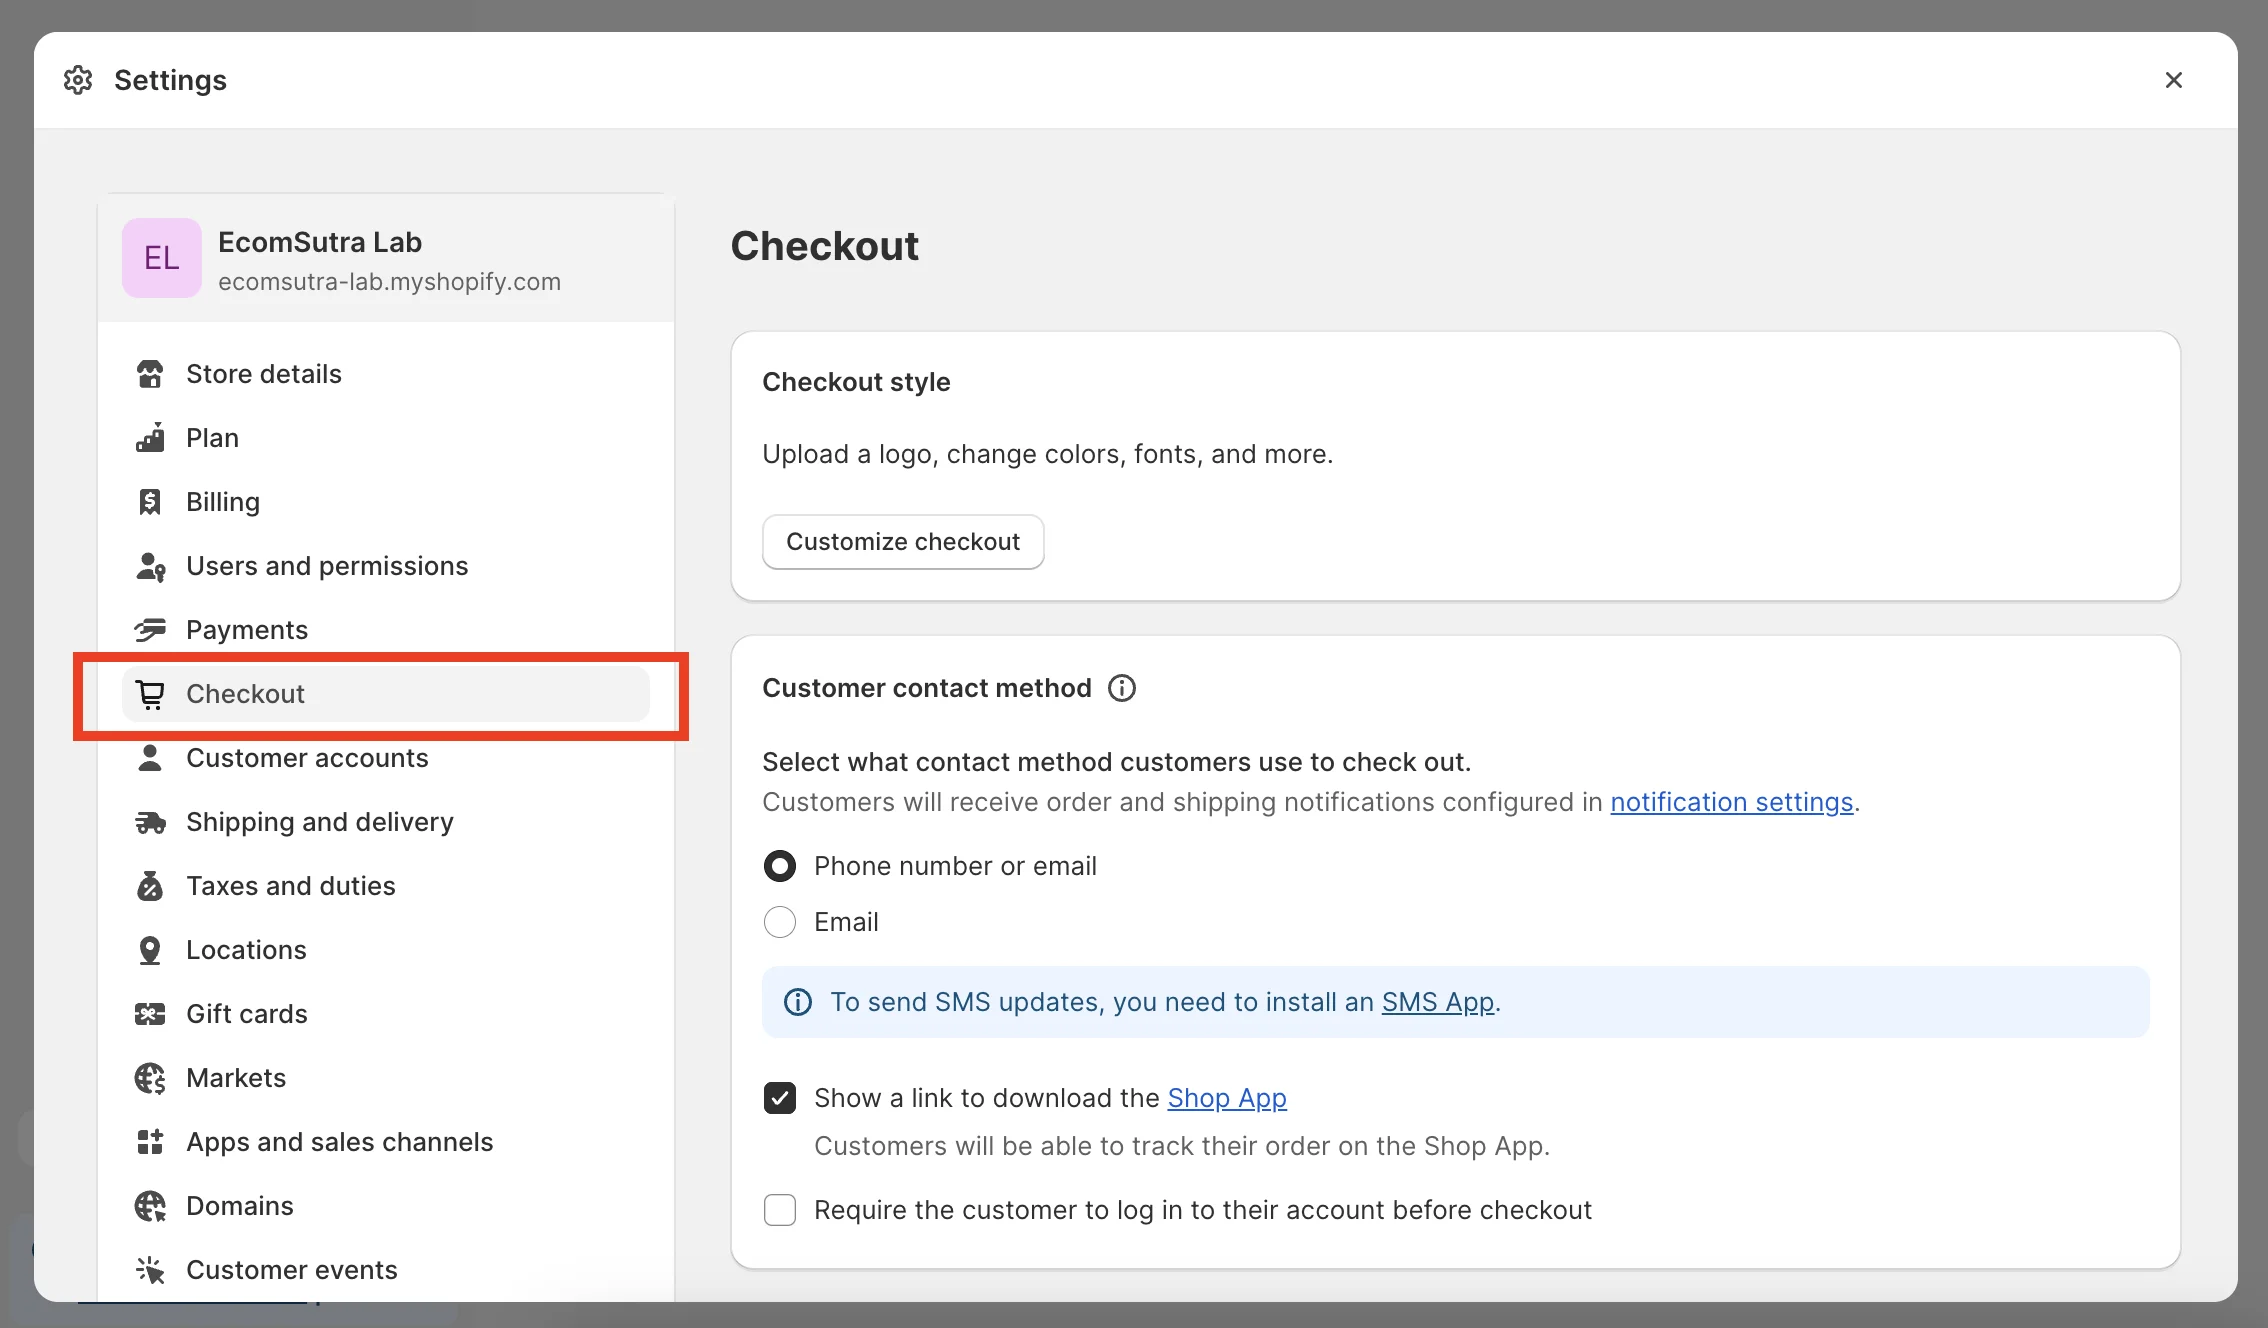The height and width of the screenshot is (1328, 2268).
Task: Enable require customer login before checkout
Action: click(x=780, y=1210)
